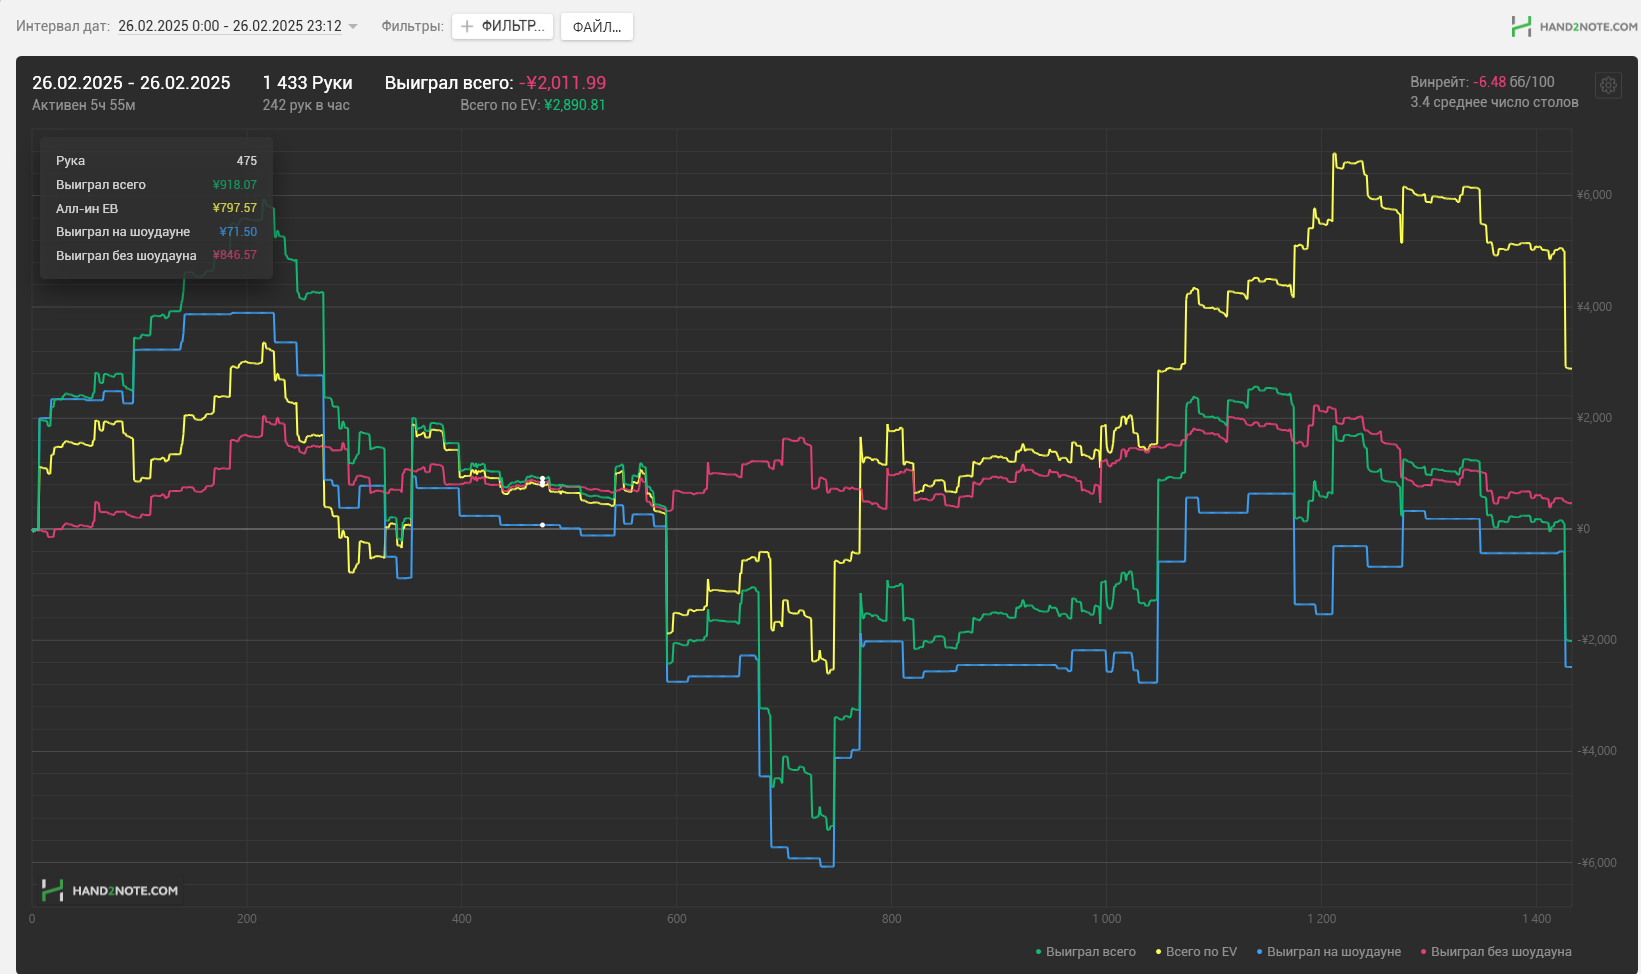Click the ¥6,000 y-axis label

pyautogui.click(x=1594, y=195)
